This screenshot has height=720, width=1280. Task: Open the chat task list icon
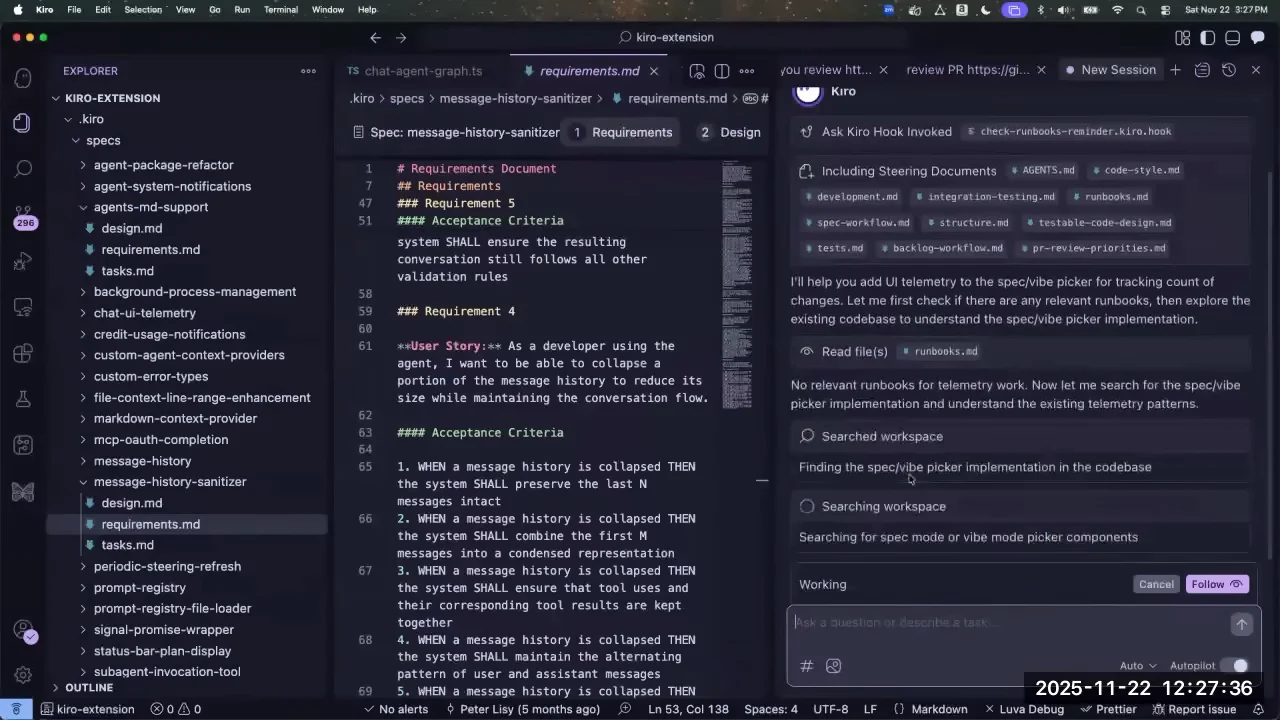pyautogui.click(x=1202, y=70)
